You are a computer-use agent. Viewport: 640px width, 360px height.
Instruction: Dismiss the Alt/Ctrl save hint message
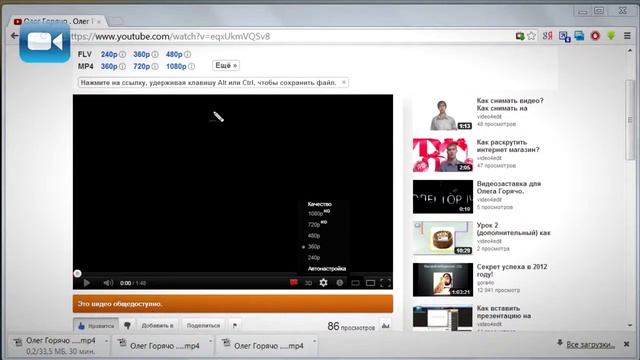click(x=344, y=82)
